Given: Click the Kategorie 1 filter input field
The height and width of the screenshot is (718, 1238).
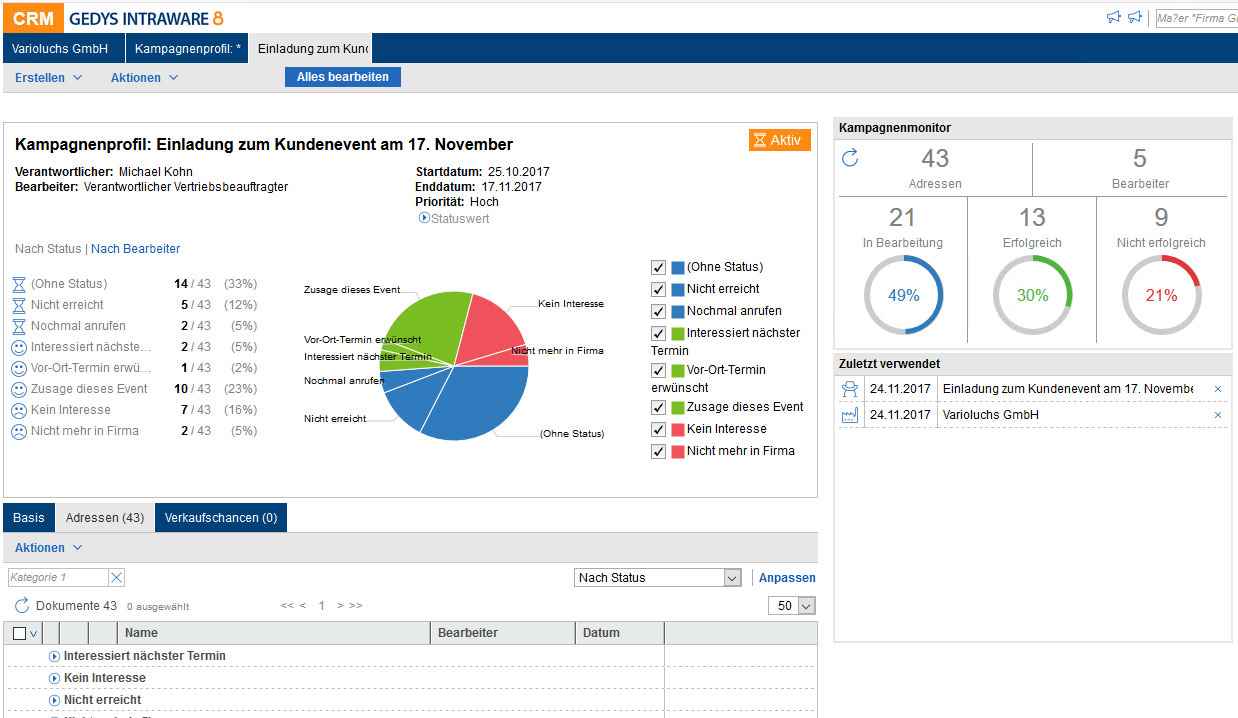Looking at the screenshot, I should click(57, 577).
